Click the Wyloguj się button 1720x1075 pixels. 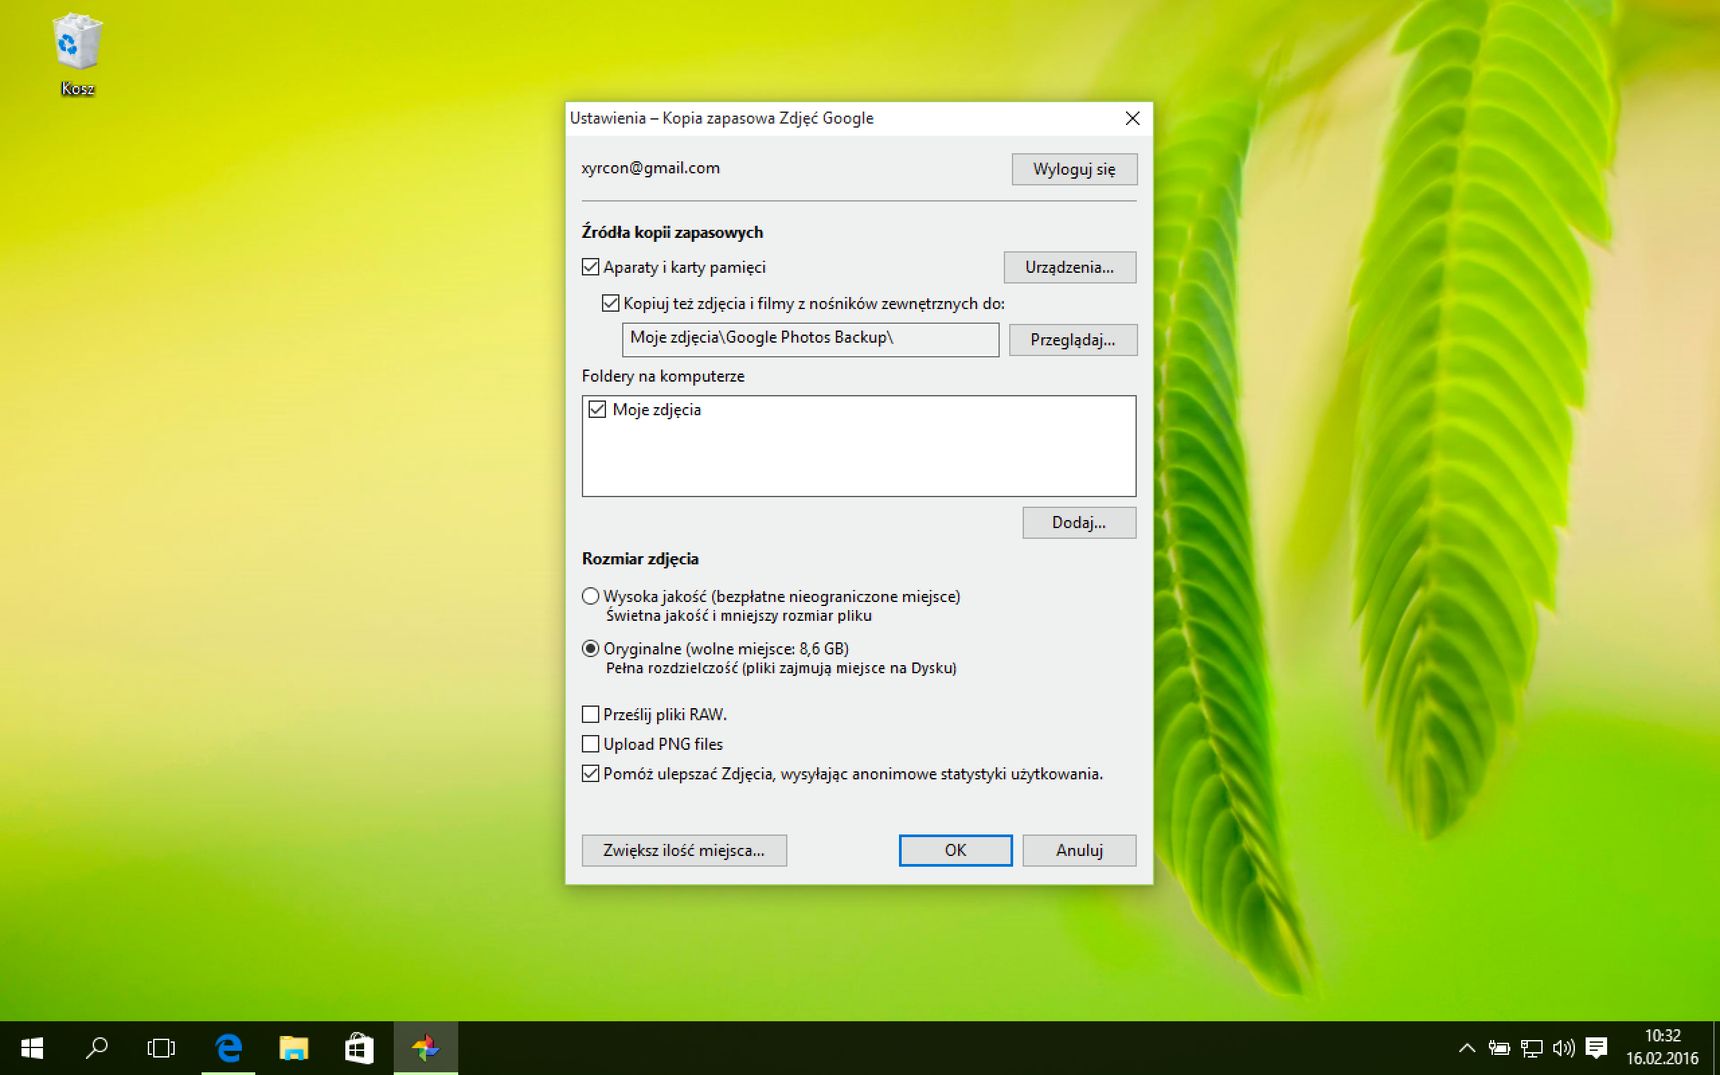pos(1074,169)
